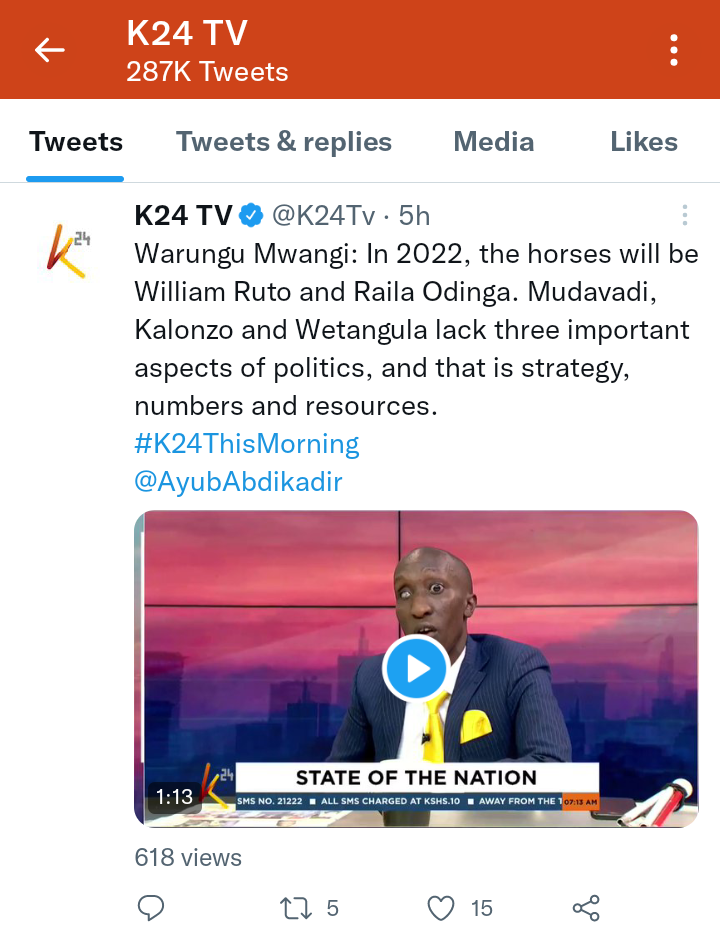Share the tweet with the share icon
This screenshot has width=720, height=933.
586,908
